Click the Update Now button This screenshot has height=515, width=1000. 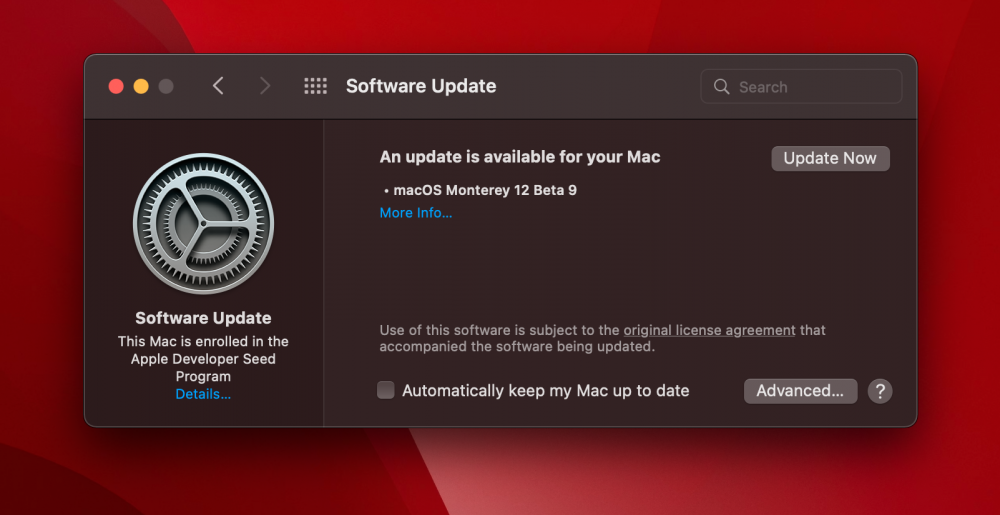coord(830,159)
